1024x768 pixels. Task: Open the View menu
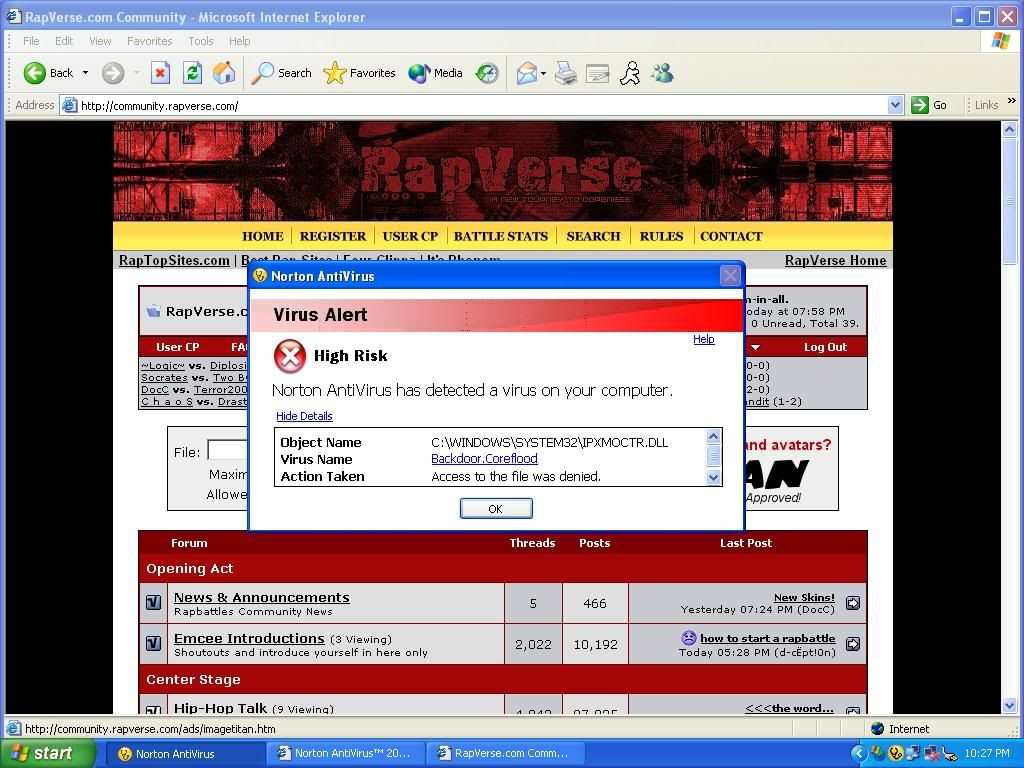tap(100, 40)
